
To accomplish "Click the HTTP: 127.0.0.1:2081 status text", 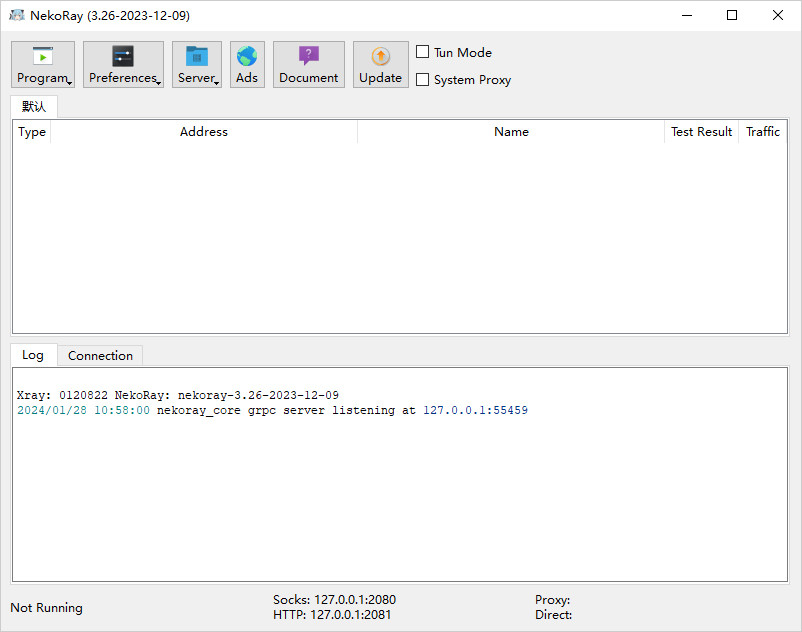I will click(x=332, y=614).
